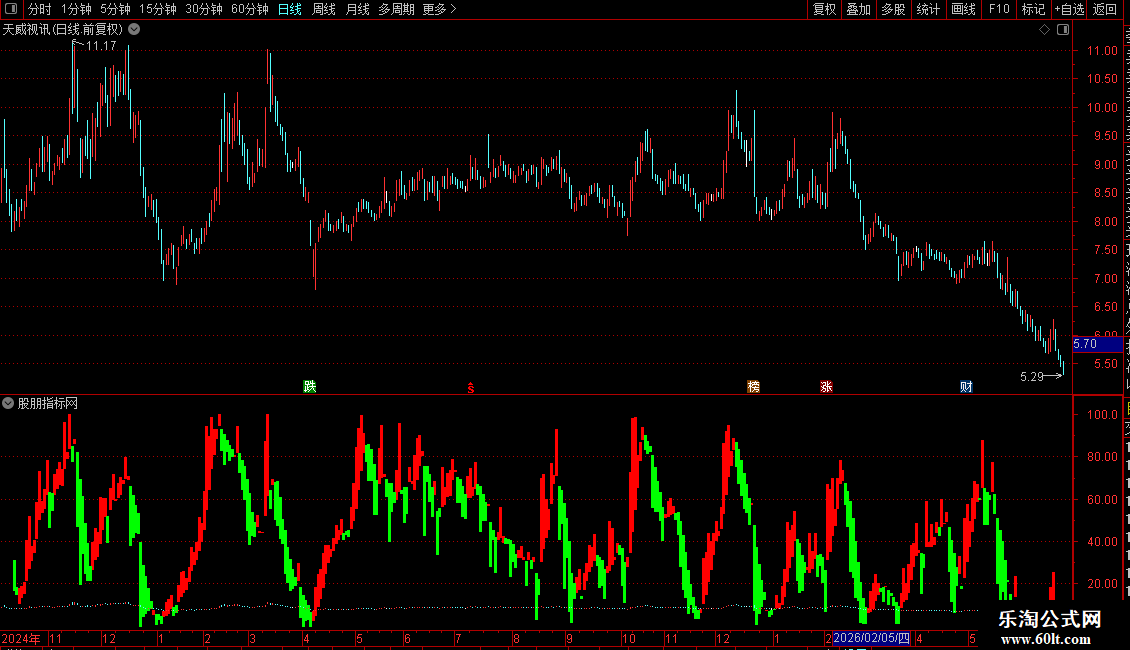Click the 股朋指标网 indicator name

(x=48, y=403)
